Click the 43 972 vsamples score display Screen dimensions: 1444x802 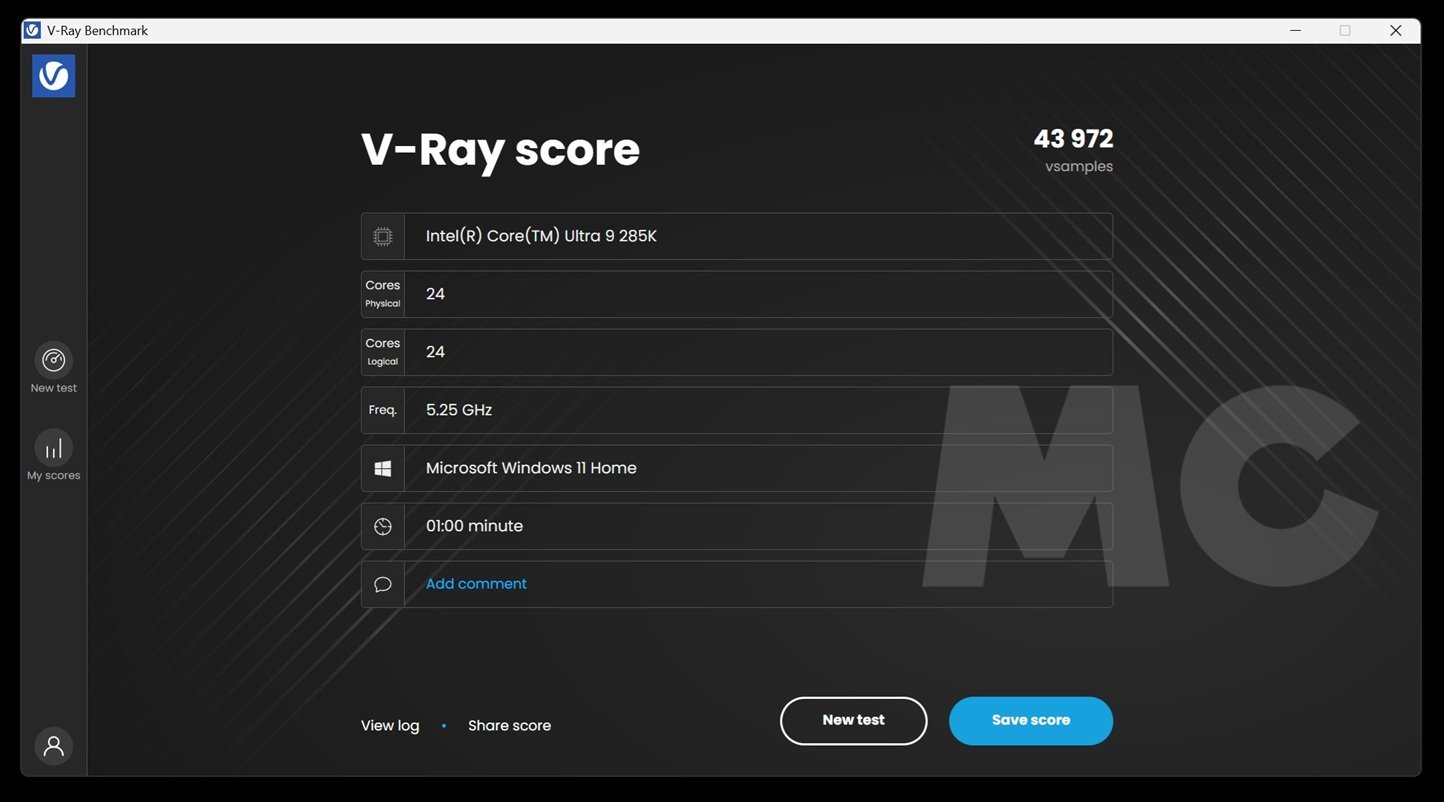(x=1073, y=140)
